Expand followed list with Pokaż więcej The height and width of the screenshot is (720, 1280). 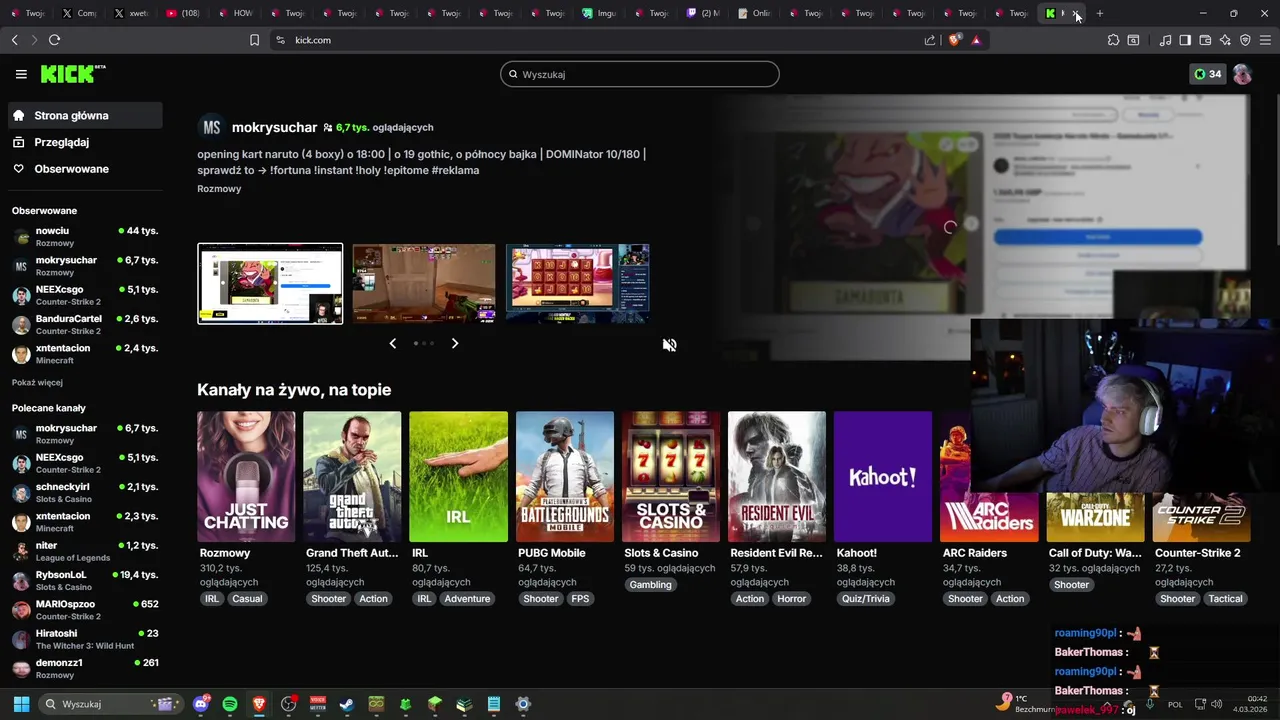point(37,382)
